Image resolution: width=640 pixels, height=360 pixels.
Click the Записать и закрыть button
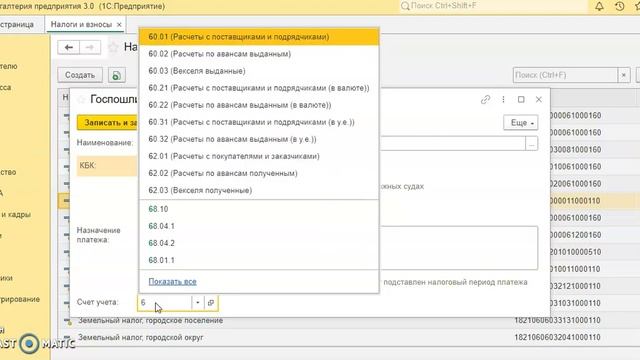pos(108,123)
